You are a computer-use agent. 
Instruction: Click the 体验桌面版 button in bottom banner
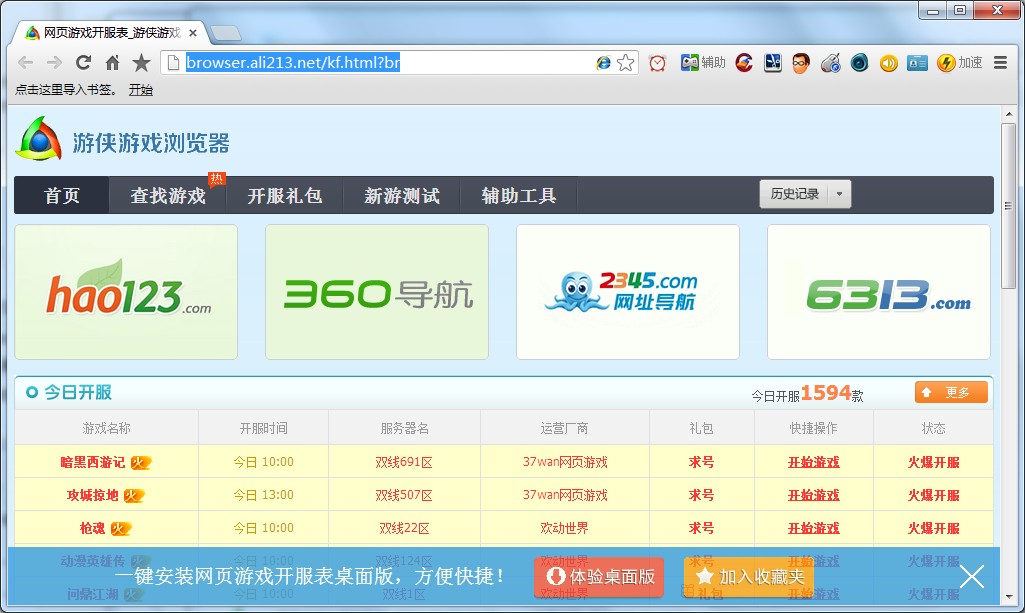point(598,577)
